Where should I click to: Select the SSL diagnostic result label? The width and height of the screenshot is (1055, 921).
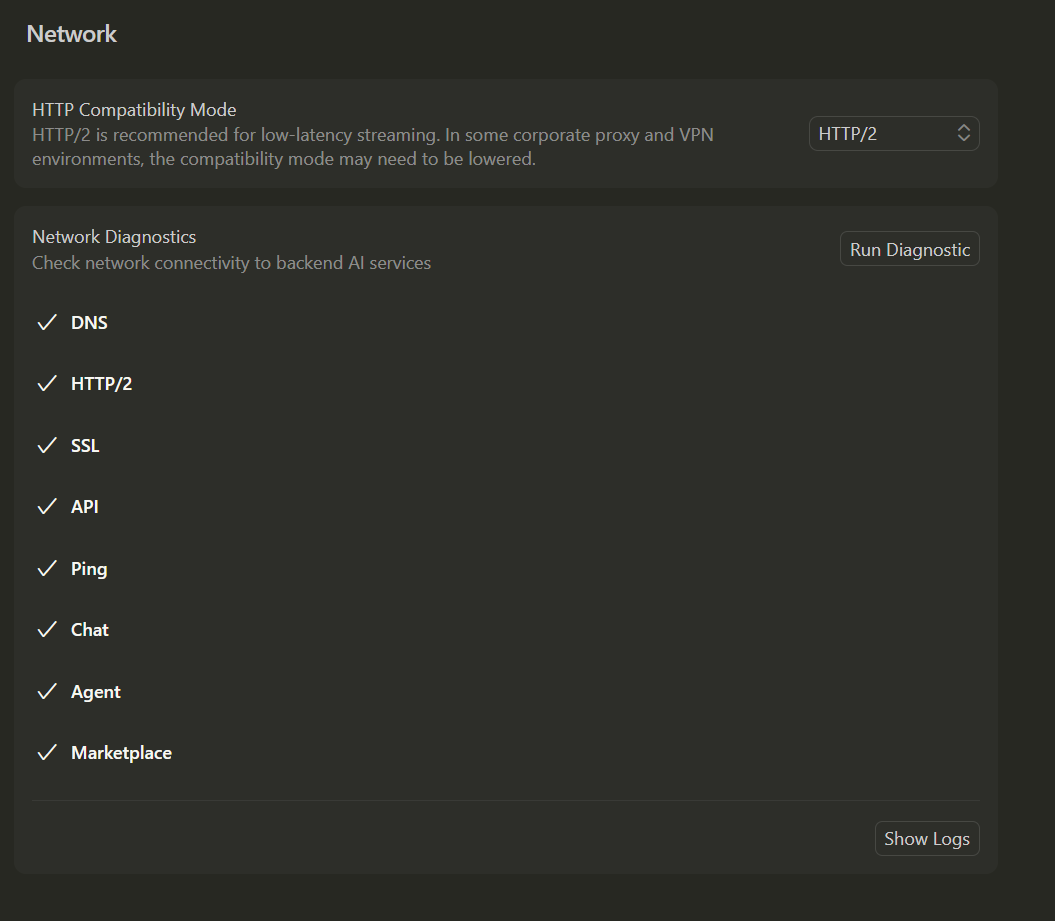coord(85,446)
